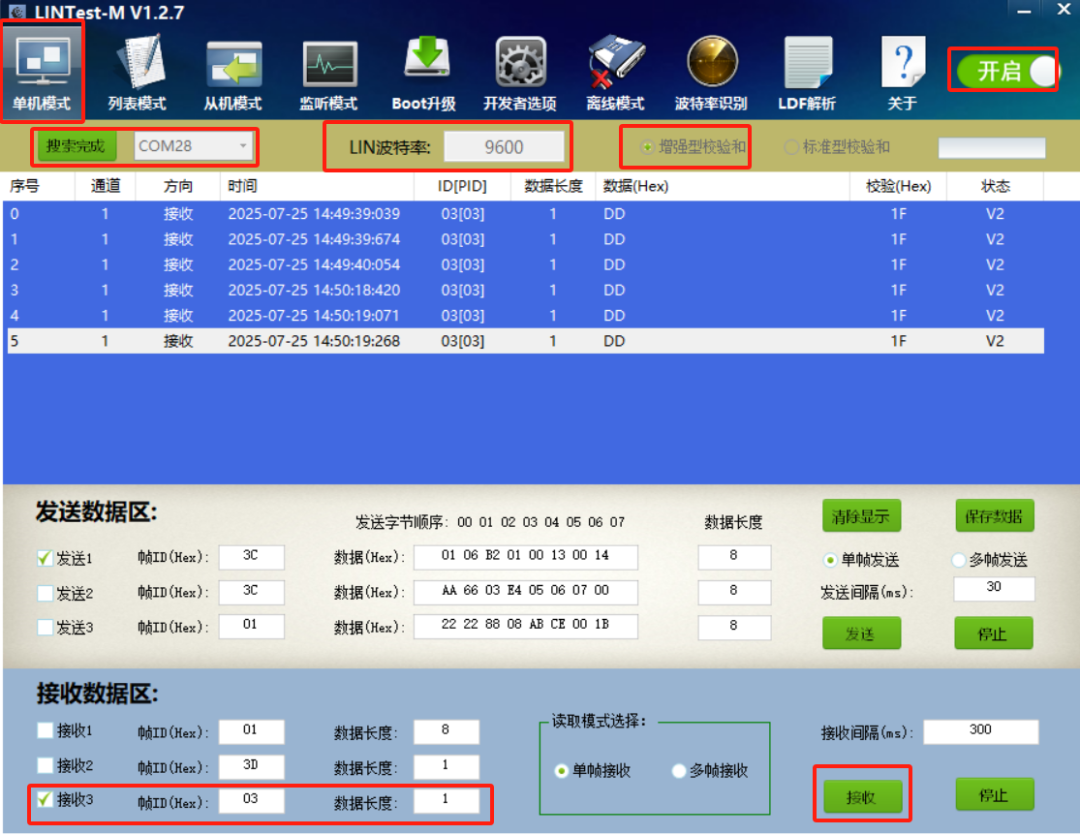This screenshot has height=835, width=1080.
Task: Open the 关于 about help icon
Action: 902,72
